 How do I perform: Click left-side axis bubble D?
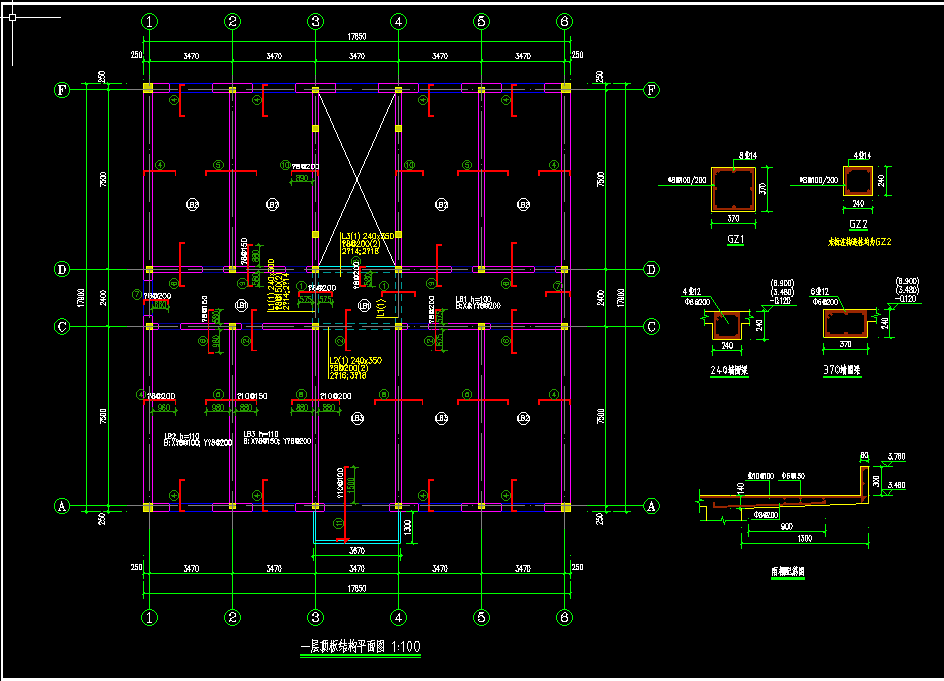click(62, 269)
